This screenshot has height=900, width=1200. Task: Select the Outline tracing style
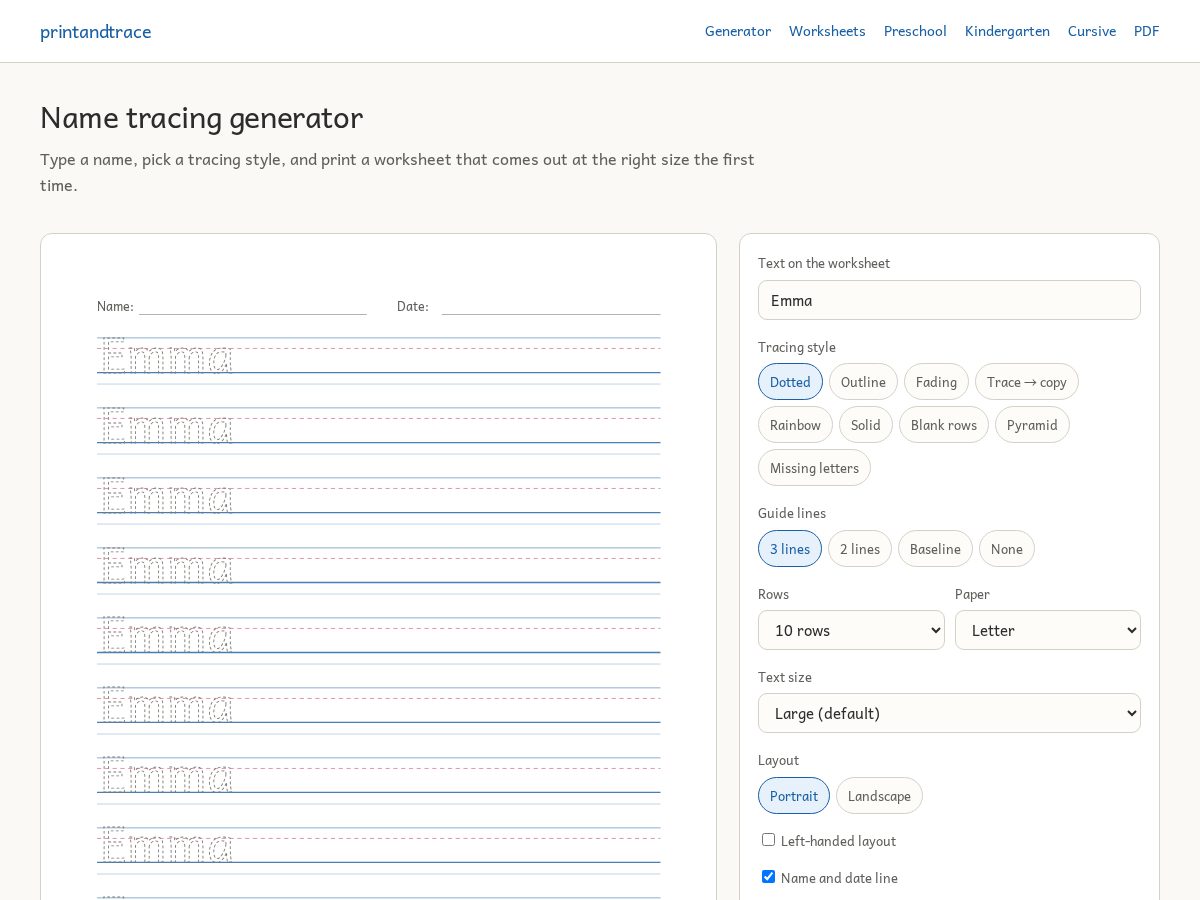pyautogui.click(x=863, y=382)
